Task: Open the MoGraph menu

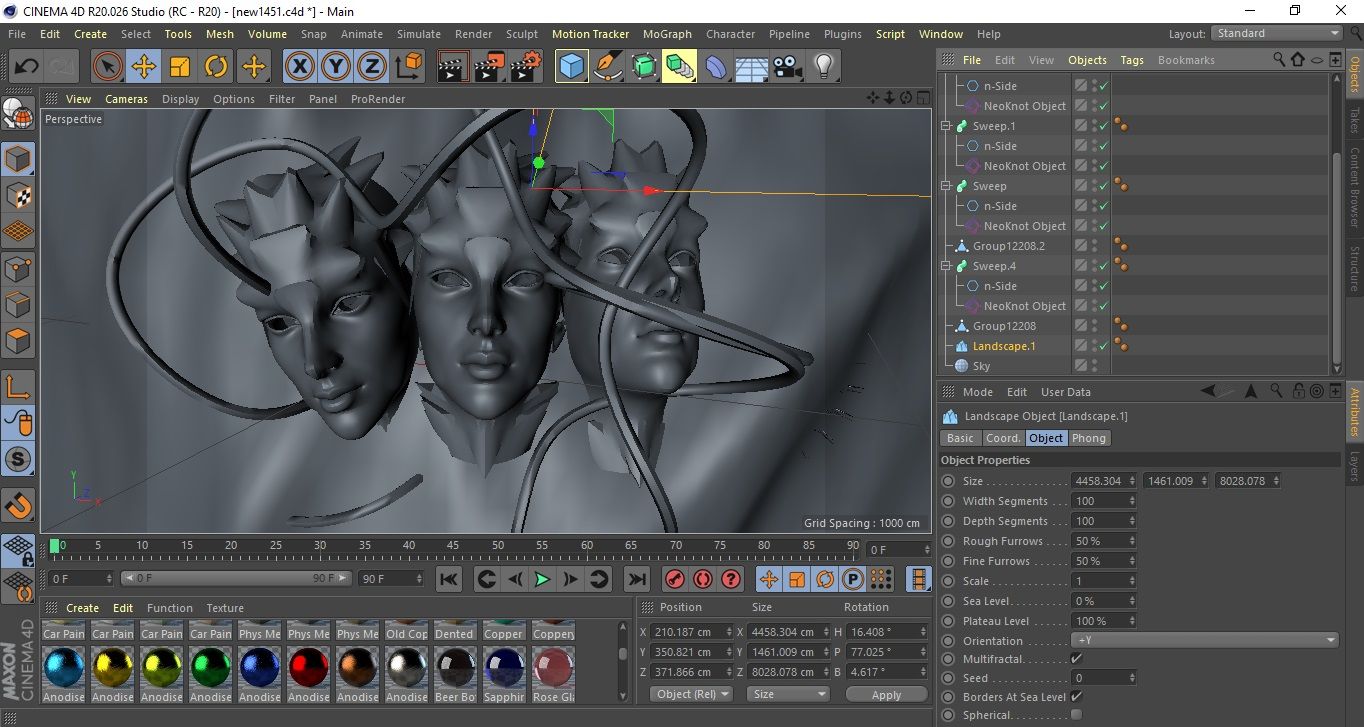Action: tap(666, 34)
